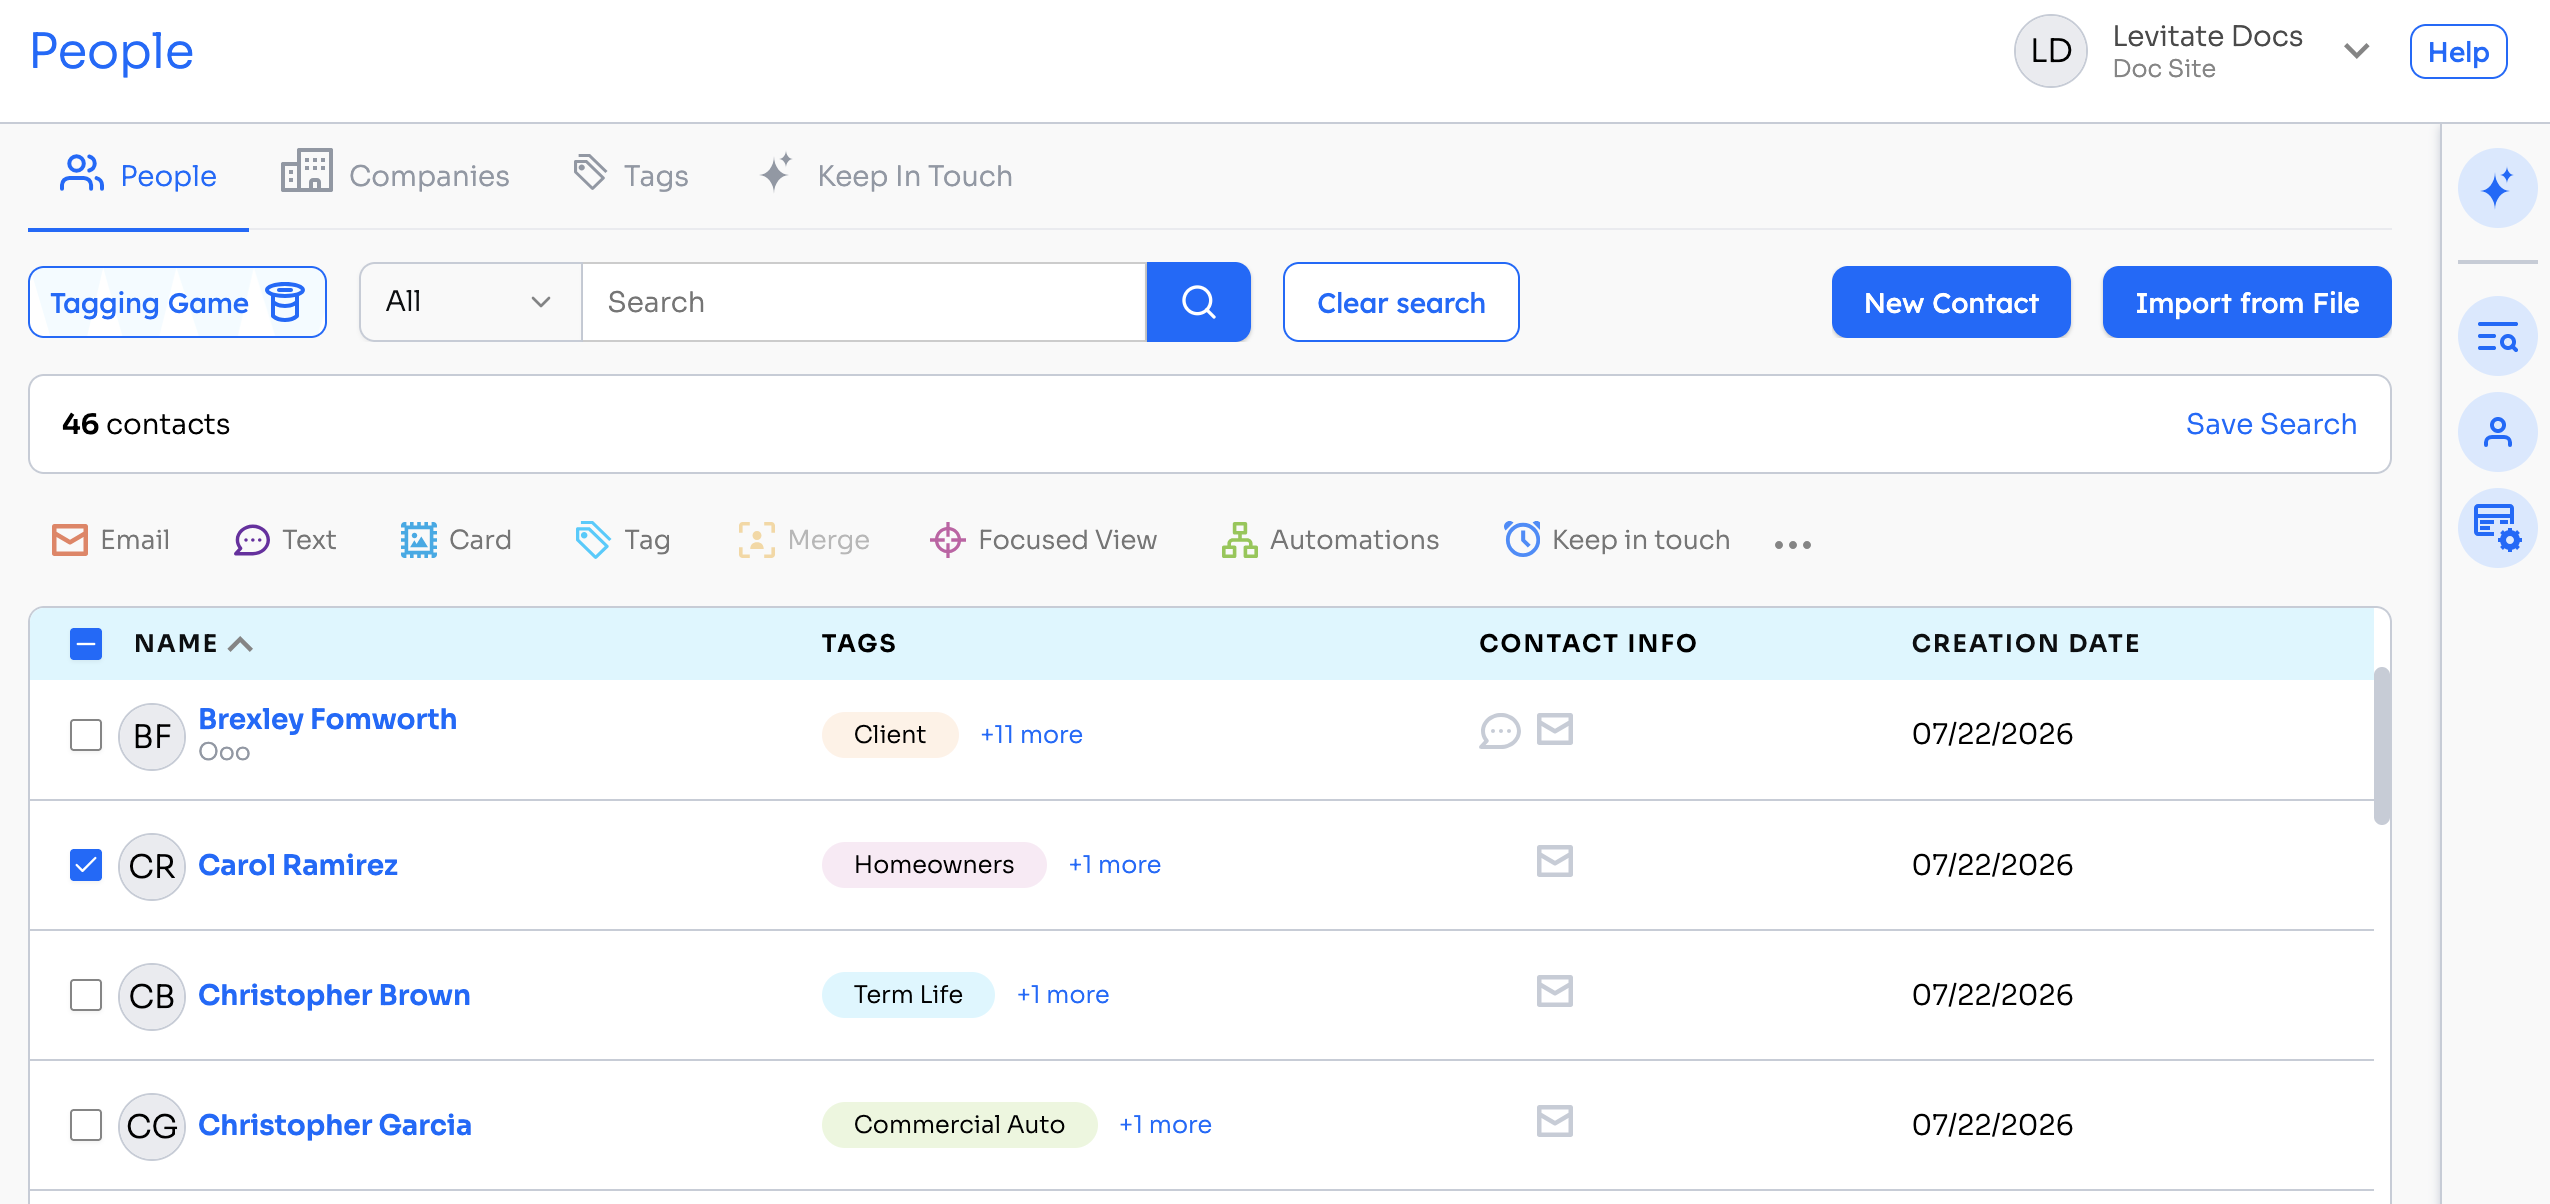Click Brexley Fomworth's email envelope icon
The image size is (2550, 1204).
click(x=1555, y=730)
